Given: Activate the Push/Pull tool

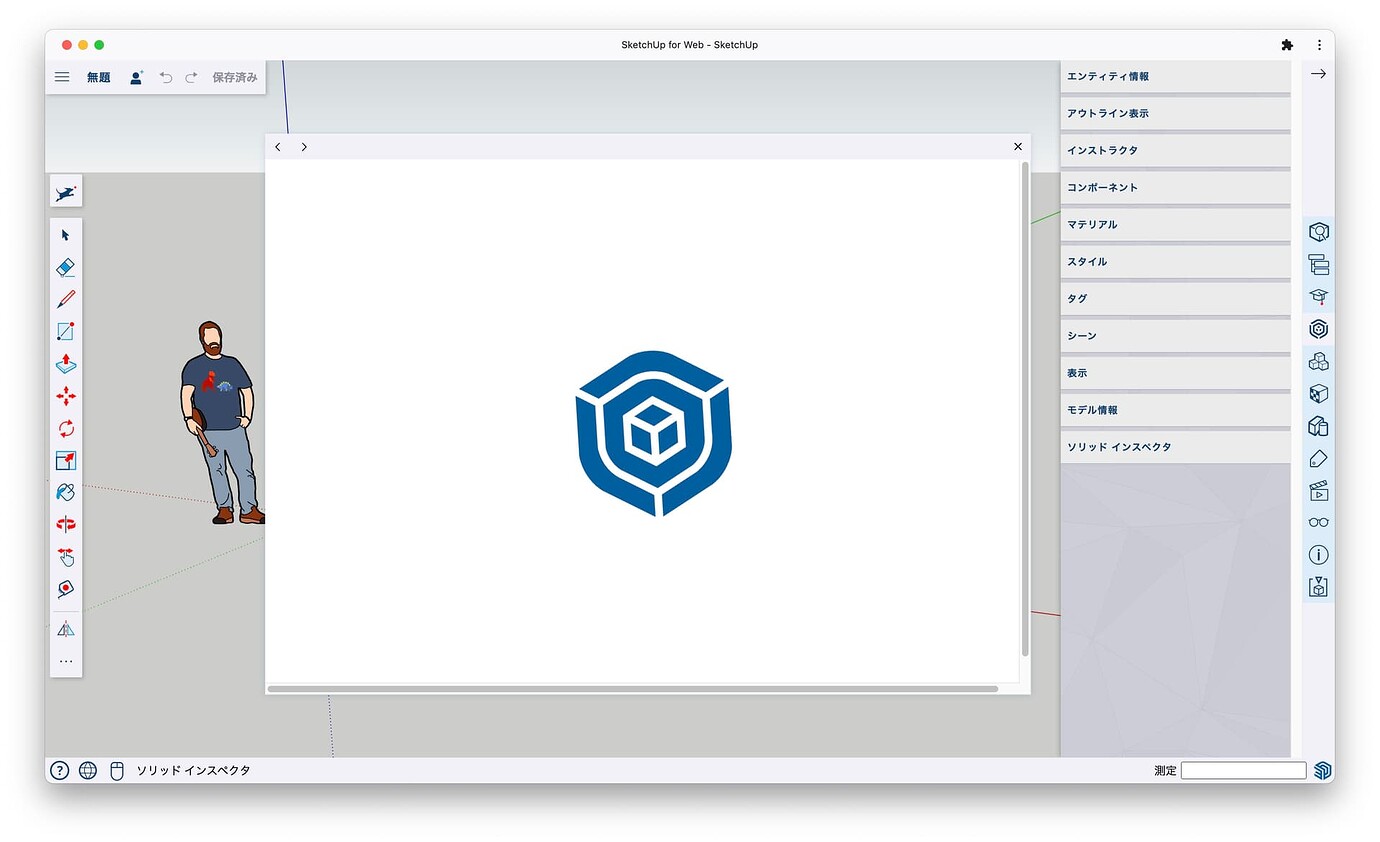Looking at the screenshot, I should point(65,364).
